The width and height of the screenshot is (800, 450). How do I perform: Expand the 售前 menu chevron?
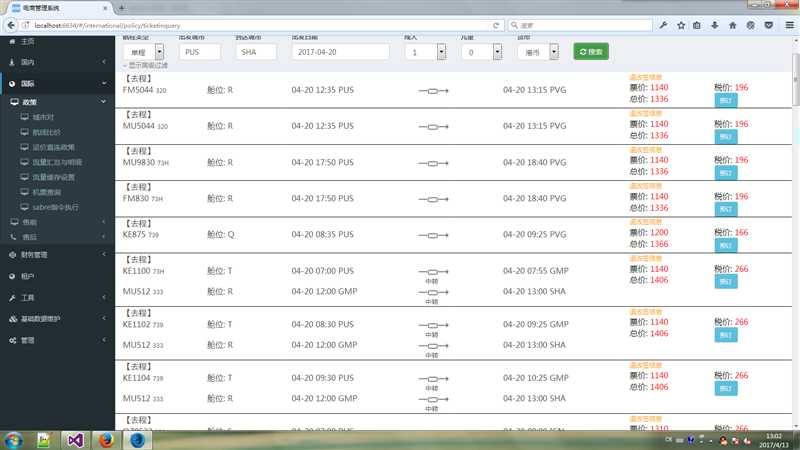click(104, 222)
